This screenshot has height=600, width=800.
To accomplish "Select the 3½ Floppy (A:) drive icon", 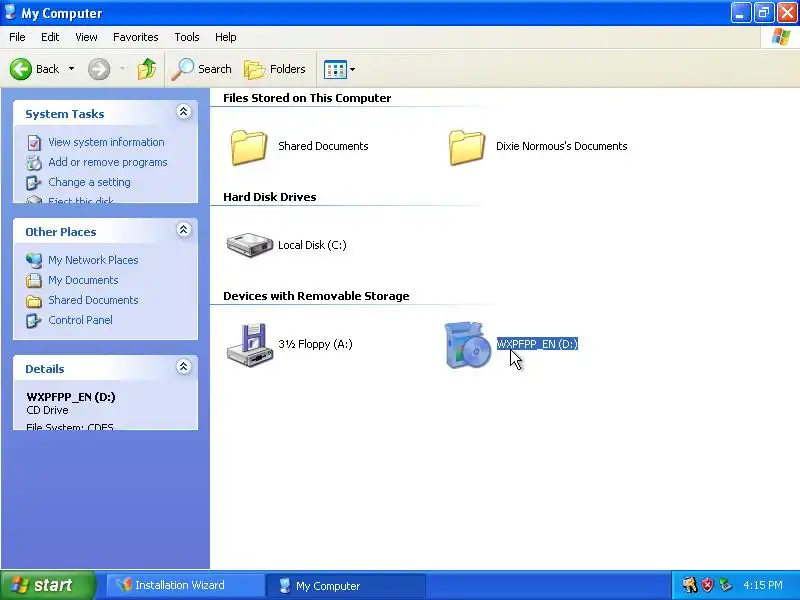I will click(250, 344).
